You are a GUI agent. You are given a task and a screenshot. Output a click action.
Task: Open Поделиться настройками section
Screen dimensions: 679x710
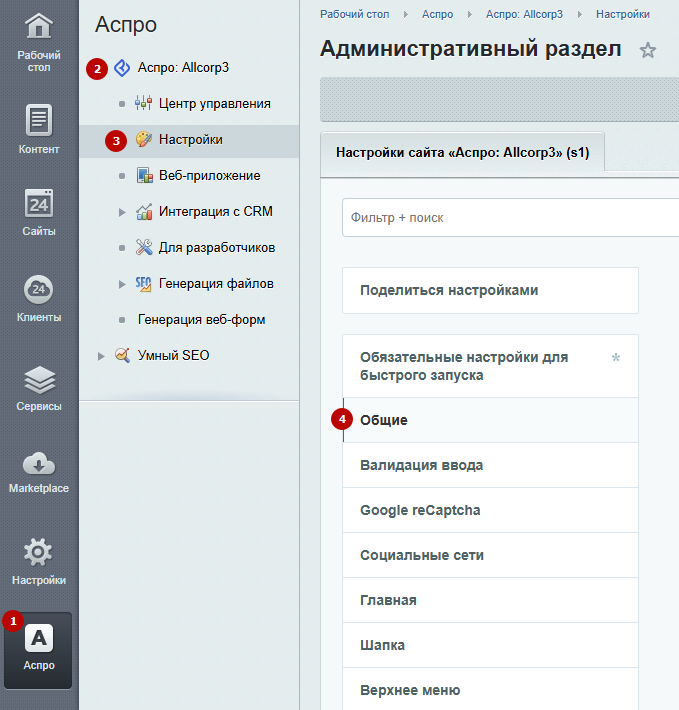(490, 290)
